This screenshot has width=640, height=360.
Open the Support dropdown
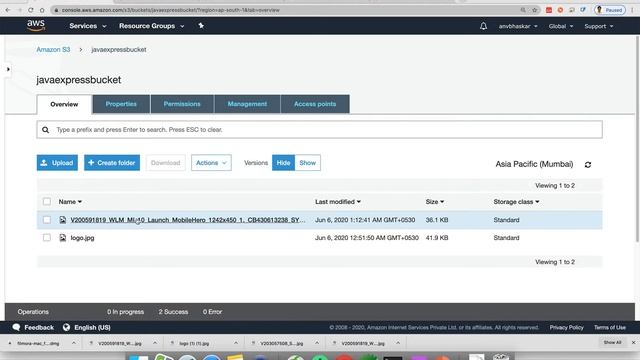click(598, 26)
